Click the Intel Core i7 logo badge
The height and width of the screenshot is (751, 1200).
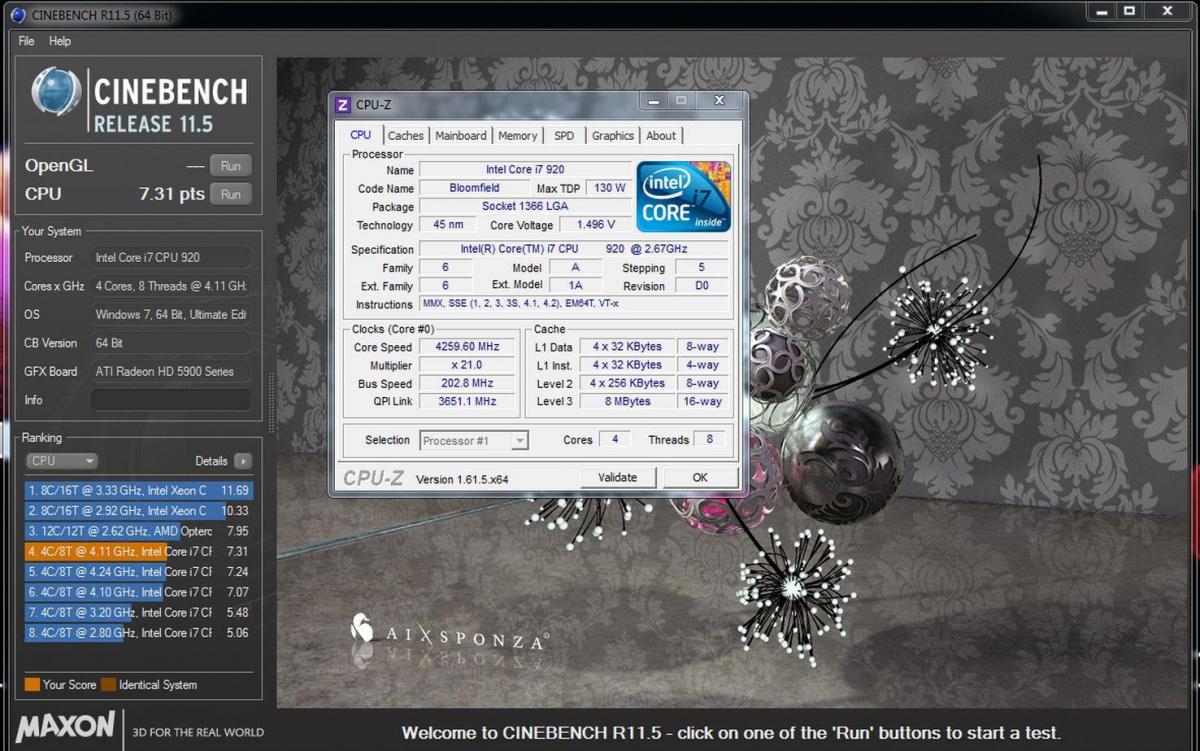684,197
